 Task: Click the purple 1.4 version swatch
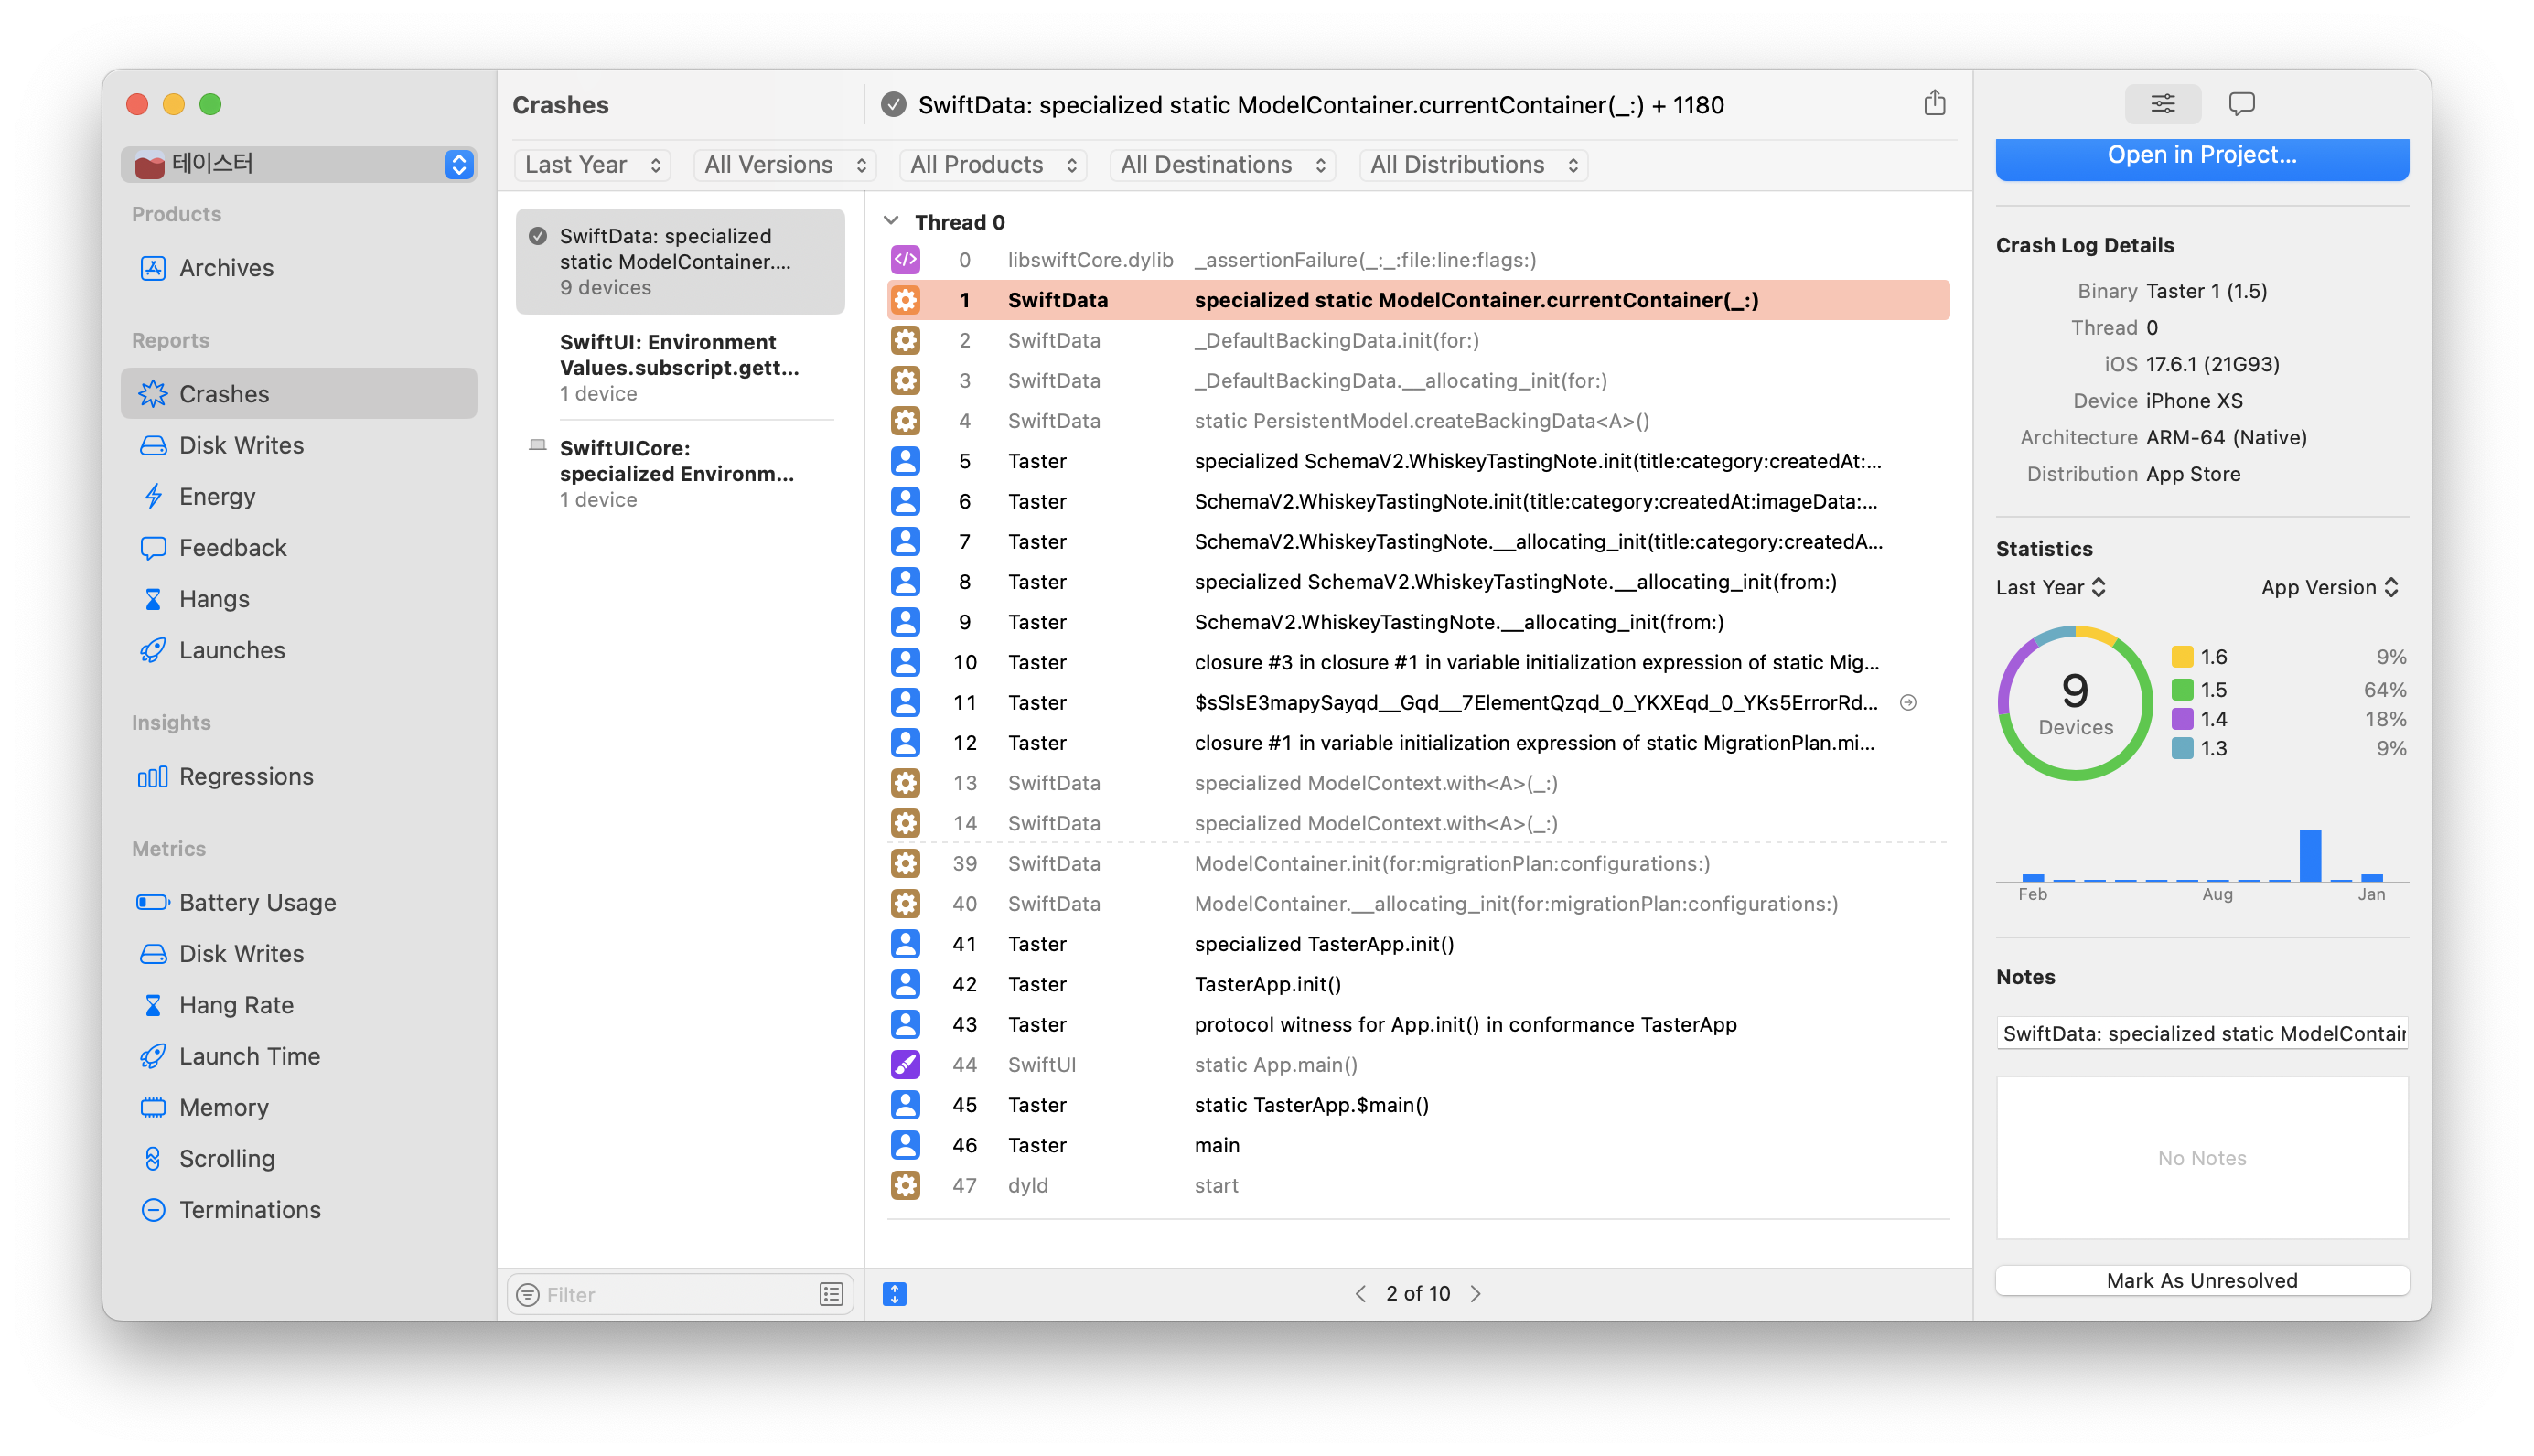tap(2182, 718)
